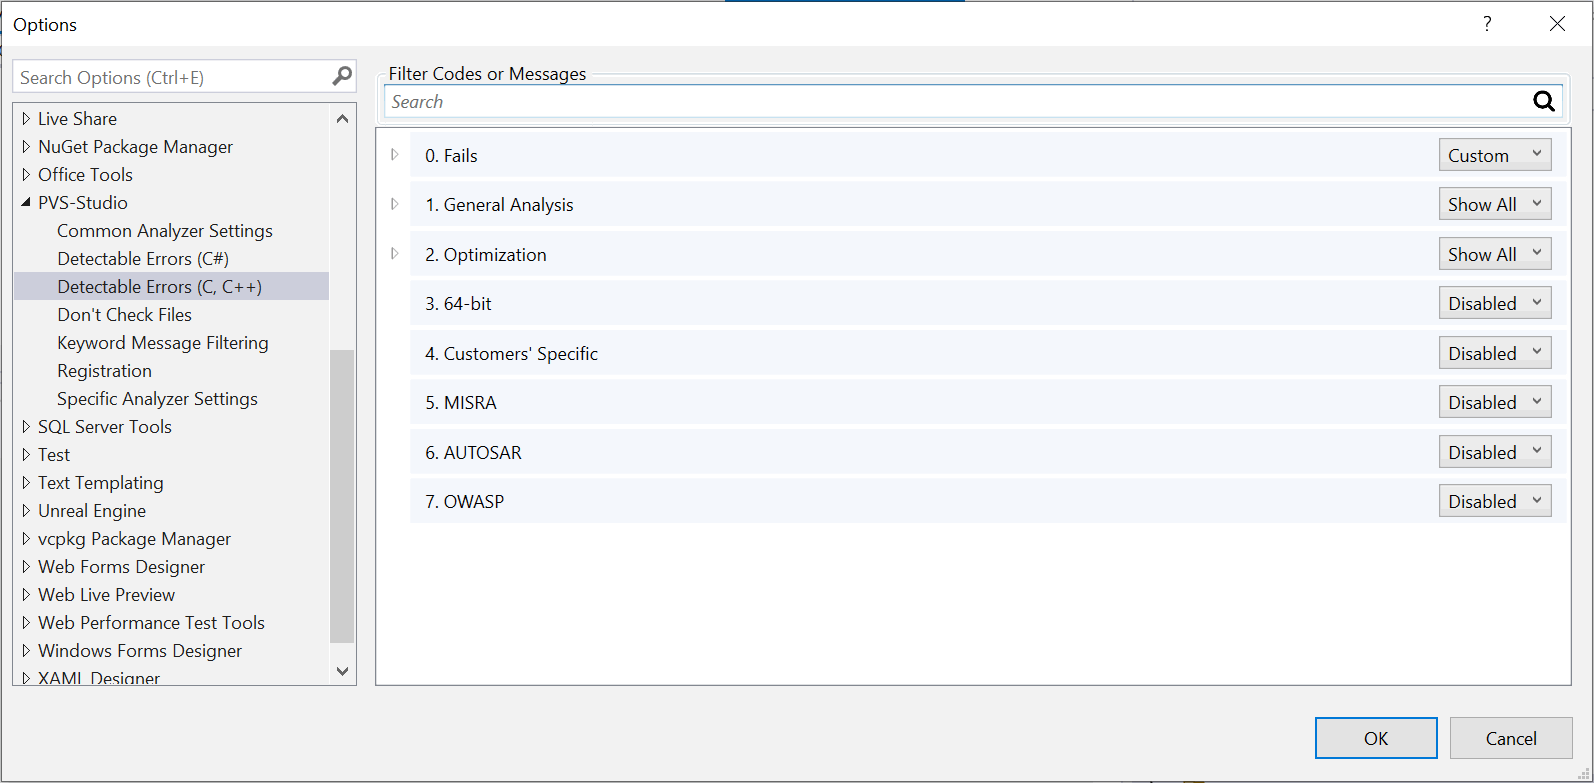
Task: Expand the 0. Fails group
Action: click(395, 155)
